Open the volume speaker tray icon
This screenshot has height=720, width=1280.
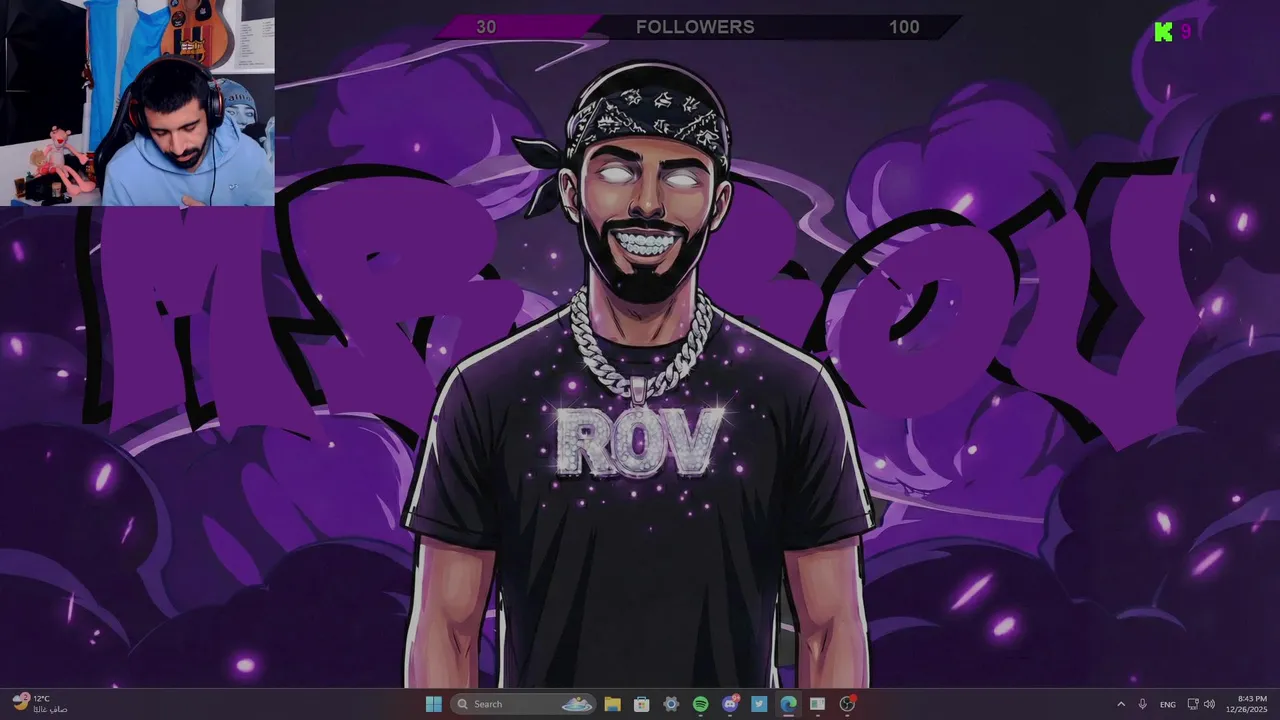point(1209,704)
